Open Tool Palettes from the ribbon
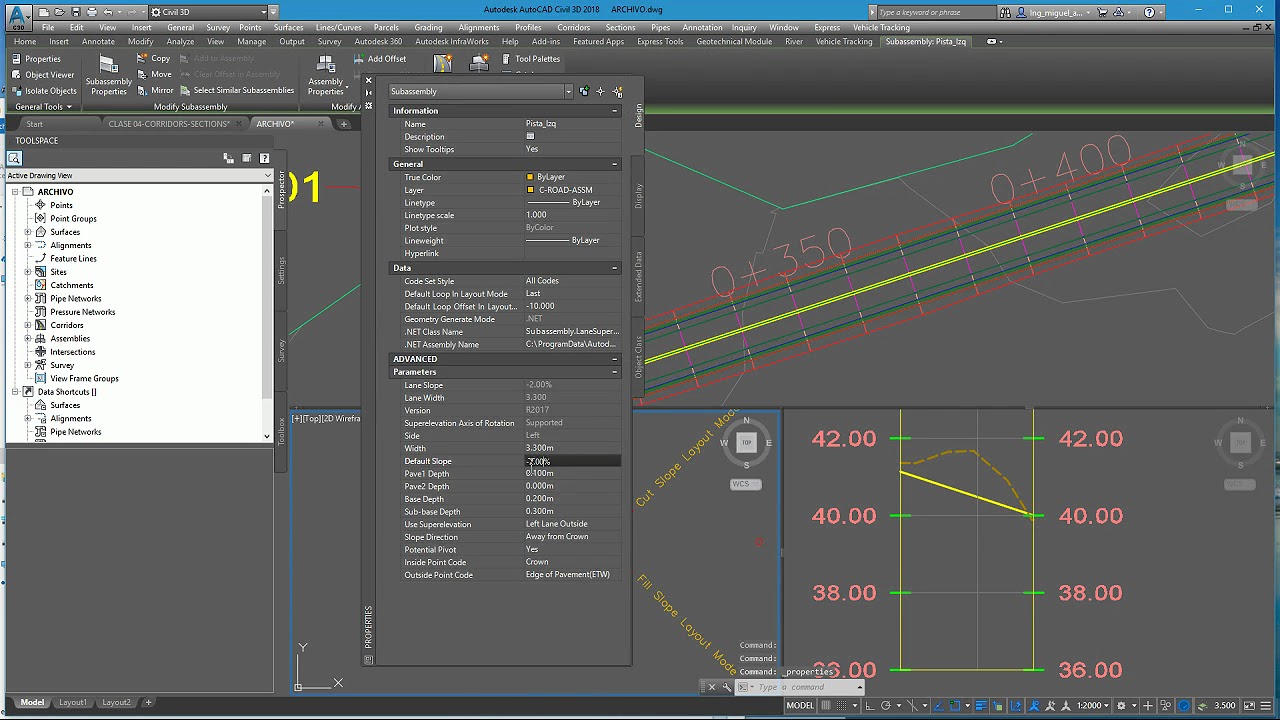The image size is (1280, 720). coord(530,58)
